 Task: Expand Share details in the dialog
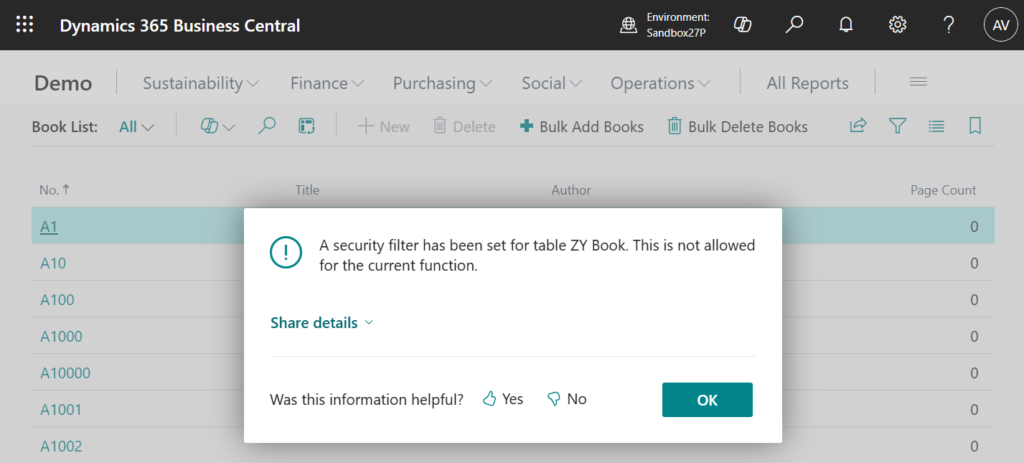(x=322, y=323)
